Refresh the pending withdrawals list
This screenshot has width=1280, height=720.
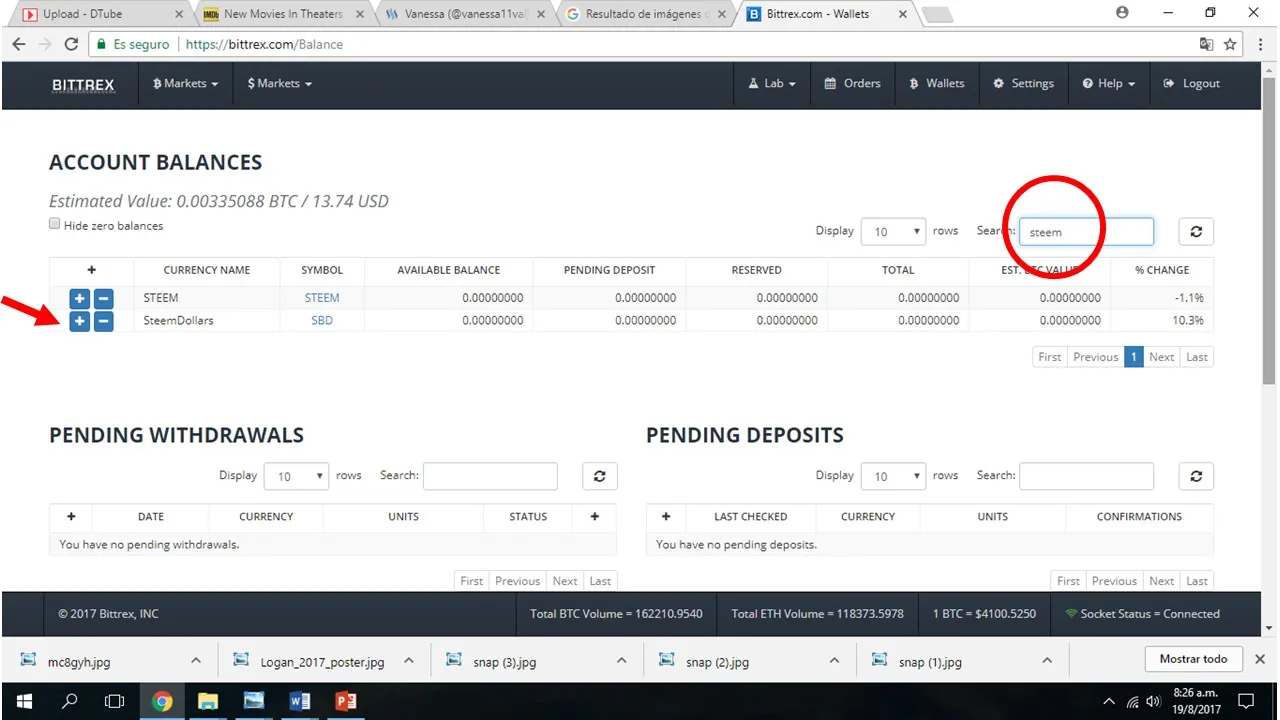tap(599, 476)
